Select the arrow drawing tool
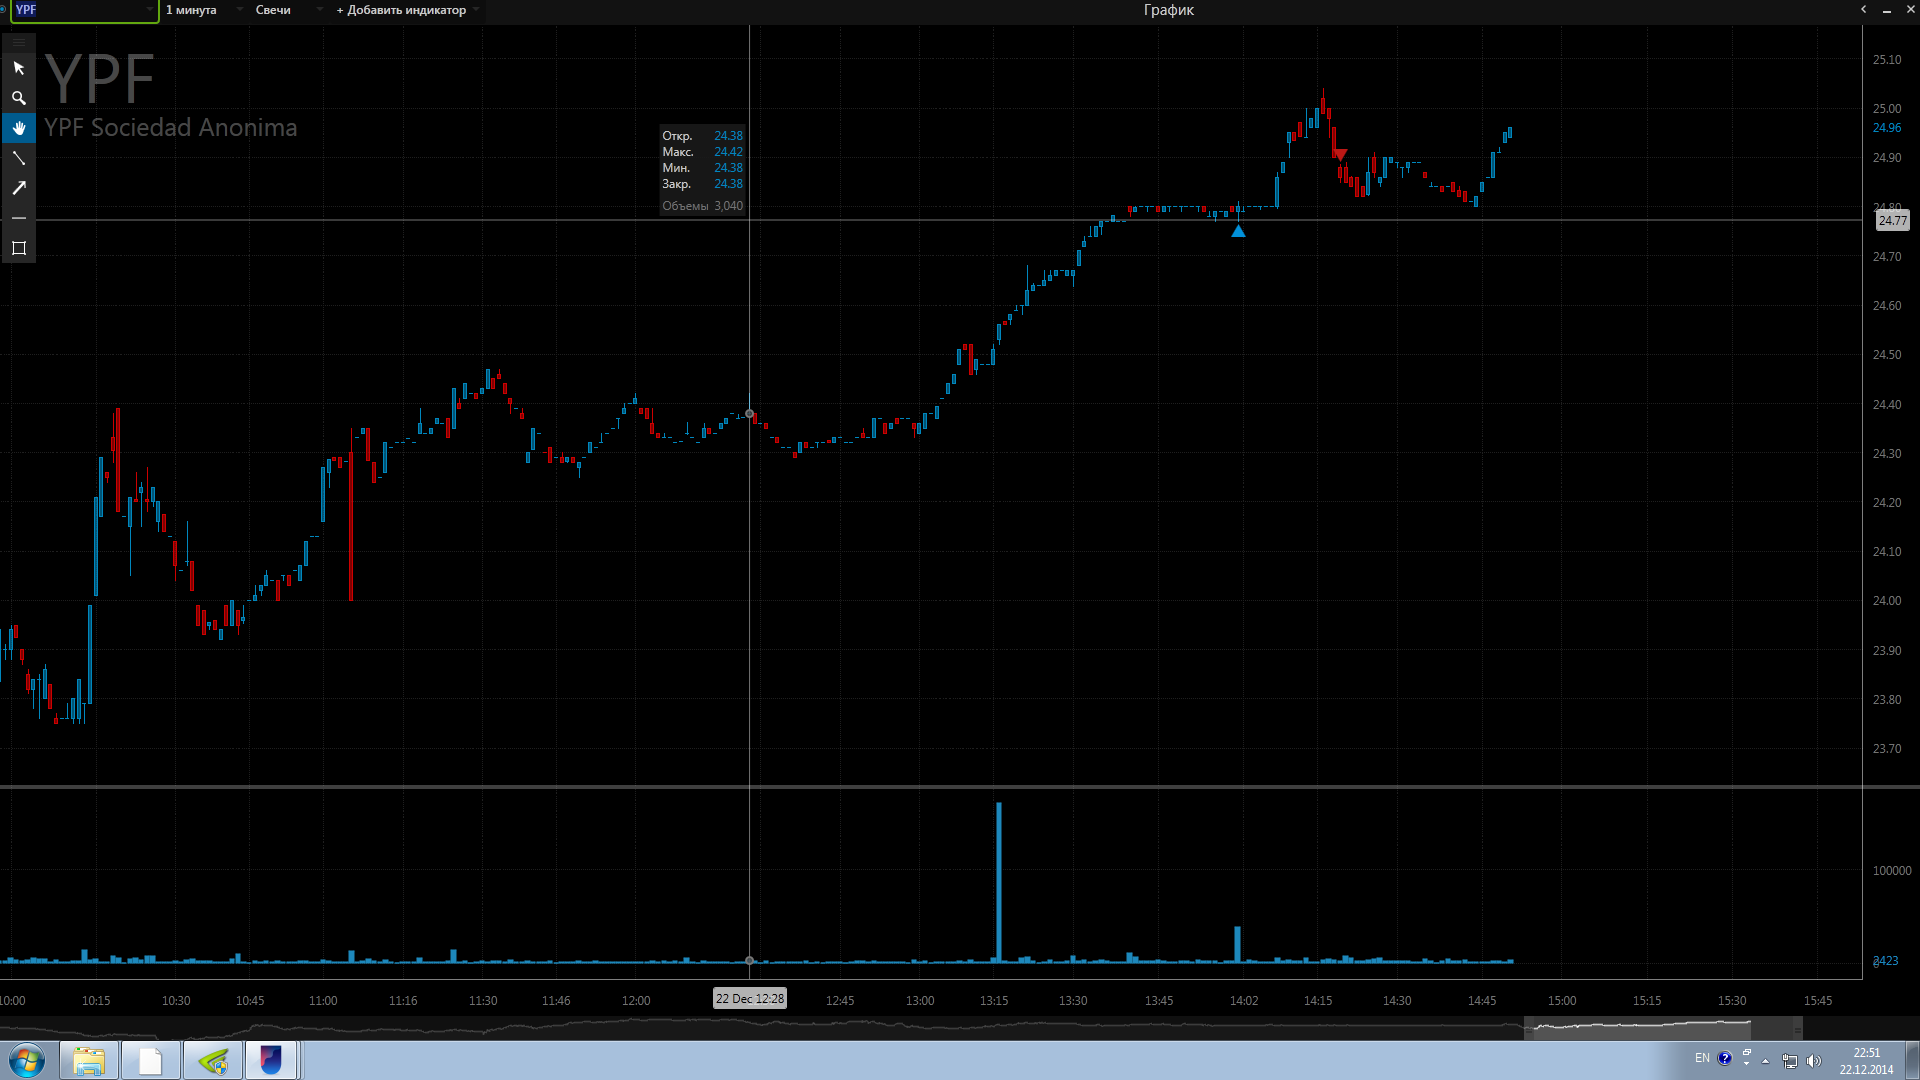Image resolution: width=1920 pixels, height=1080 pixels. click(18, 188)
